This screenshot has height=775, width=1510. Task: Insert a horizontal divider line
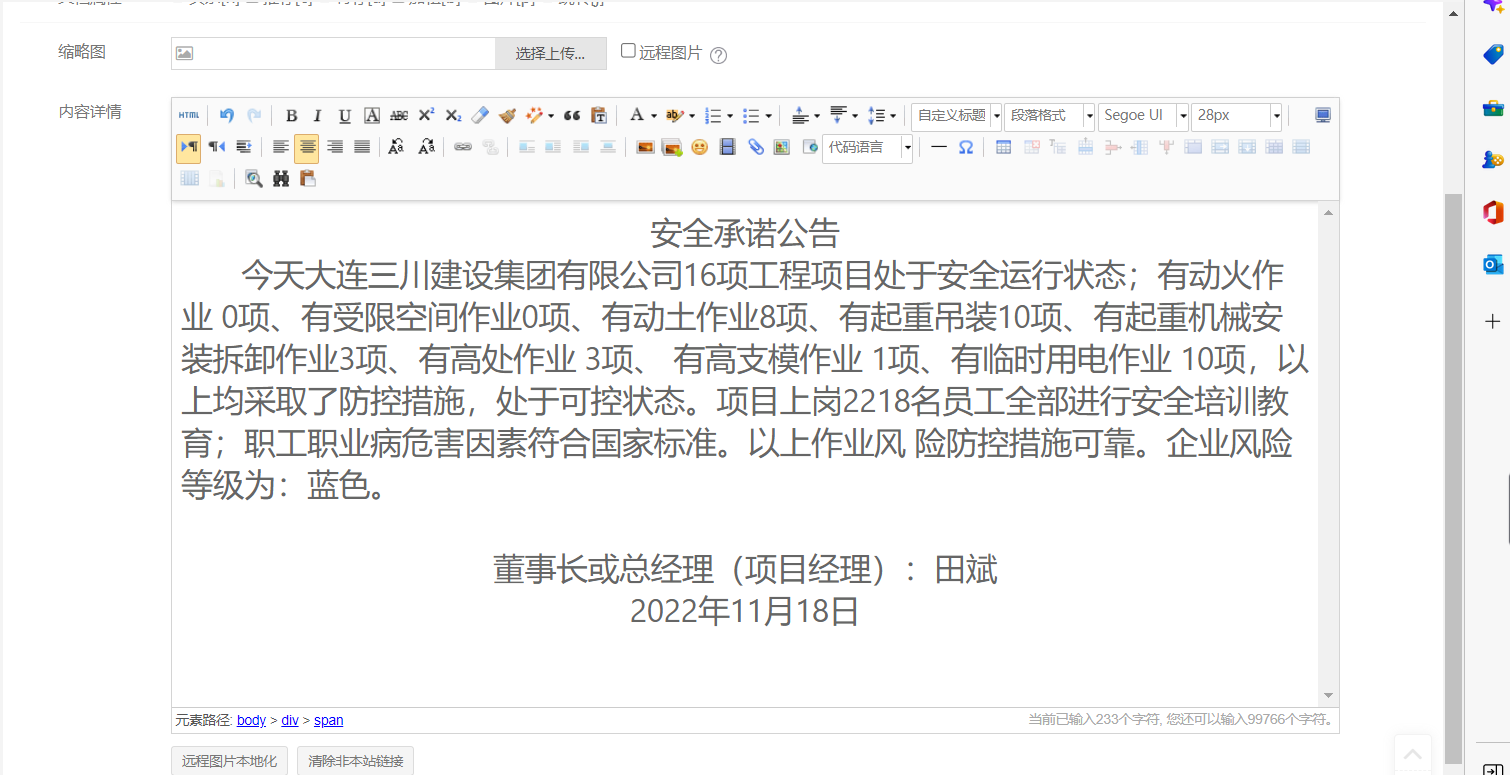coord(939,147)
